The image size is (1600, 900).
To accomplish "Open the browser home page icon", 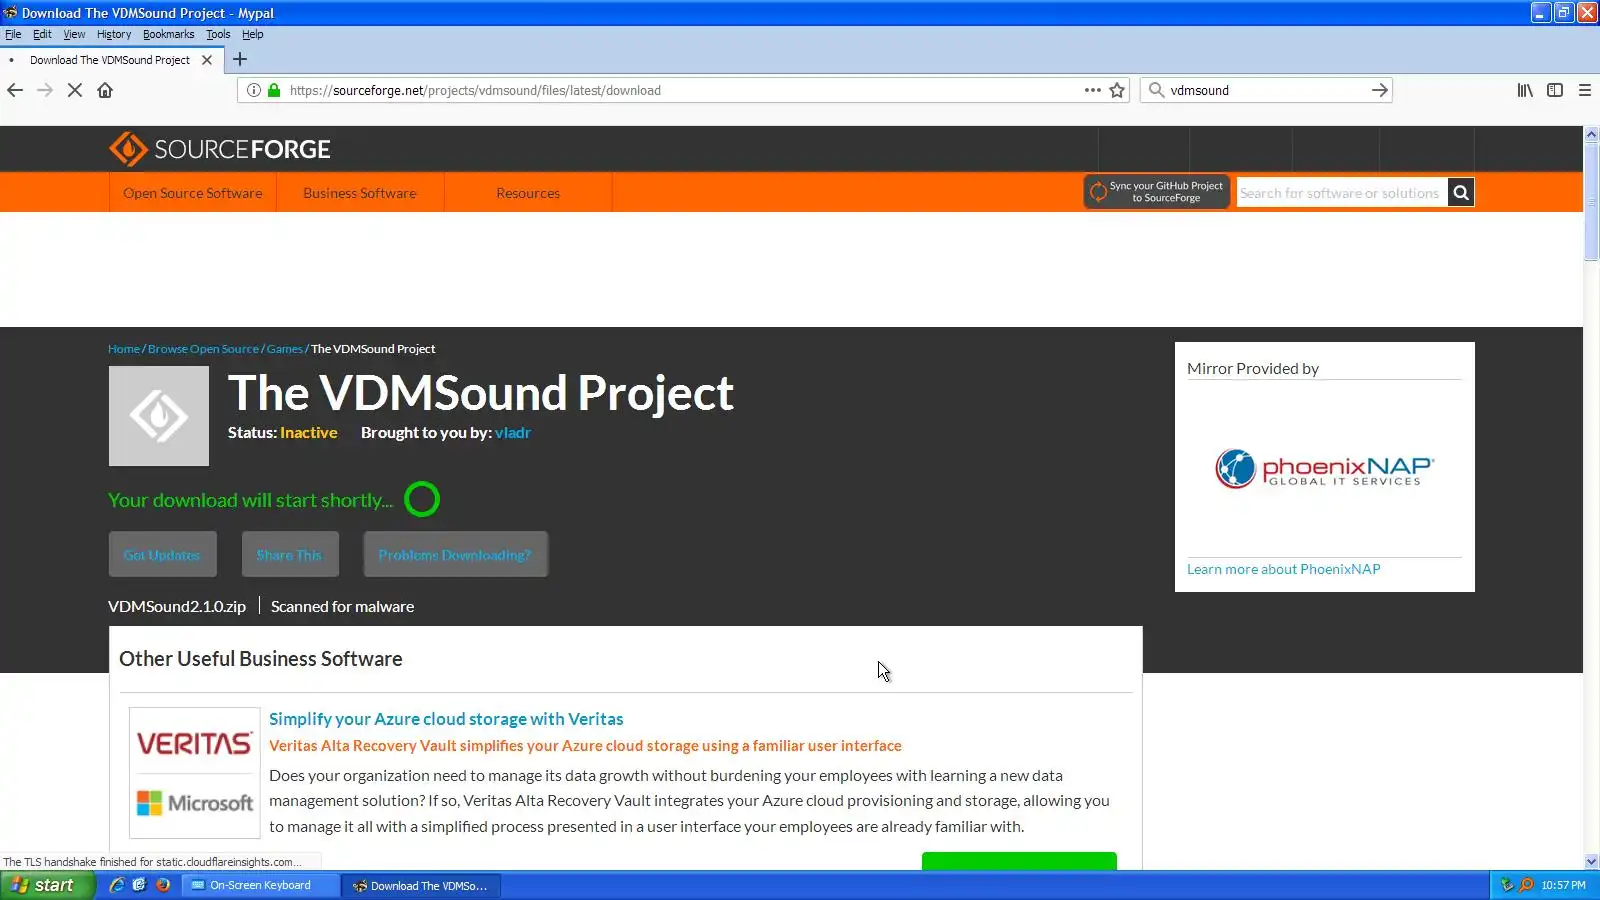I will point(105,90).
